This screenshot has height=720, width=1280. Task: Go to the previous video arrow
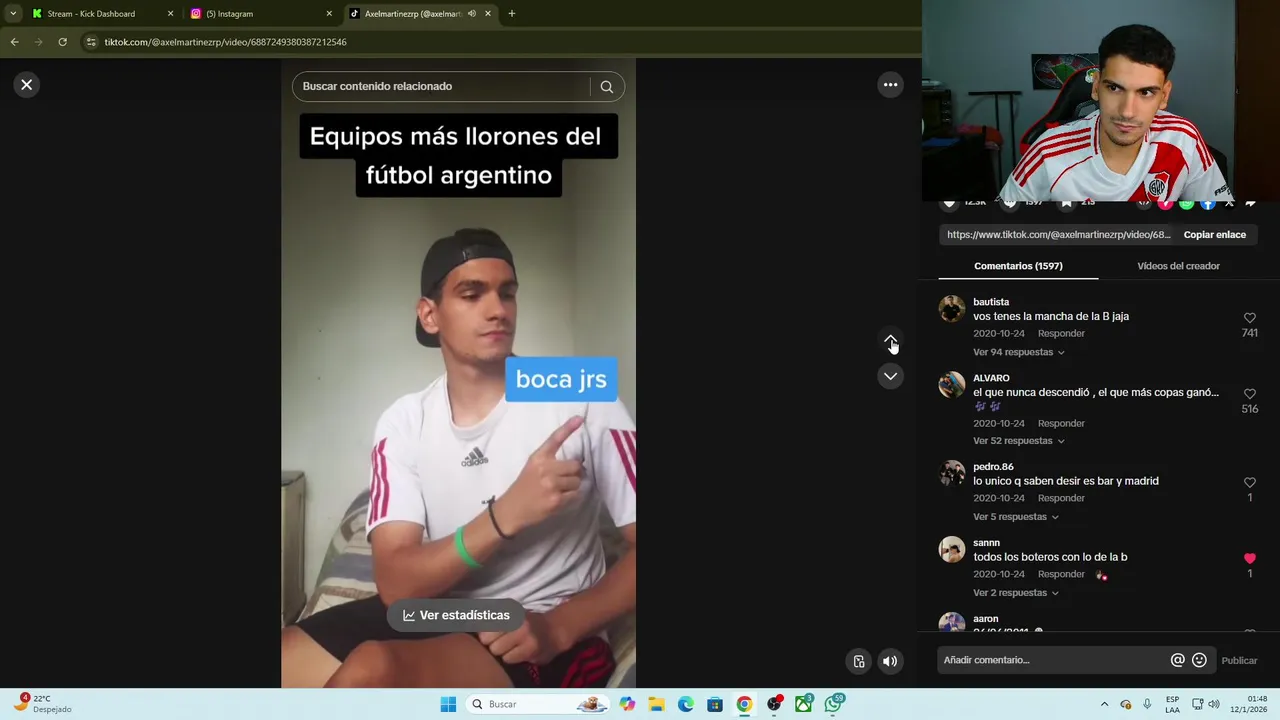pos(890,341)
